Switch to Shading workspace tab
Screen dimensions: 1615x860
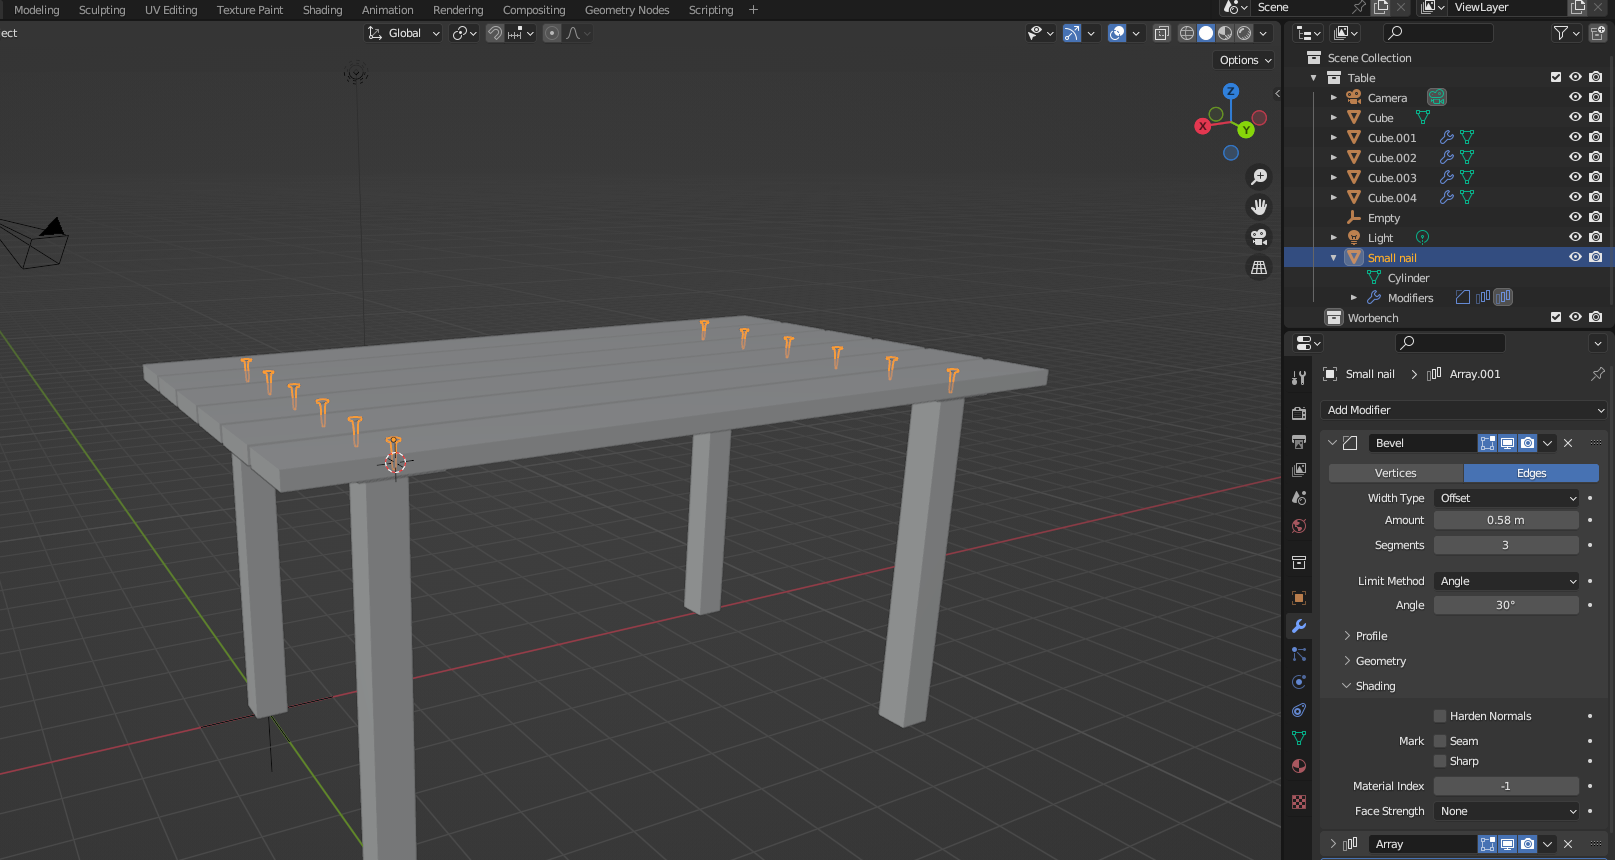click(322, 10)
